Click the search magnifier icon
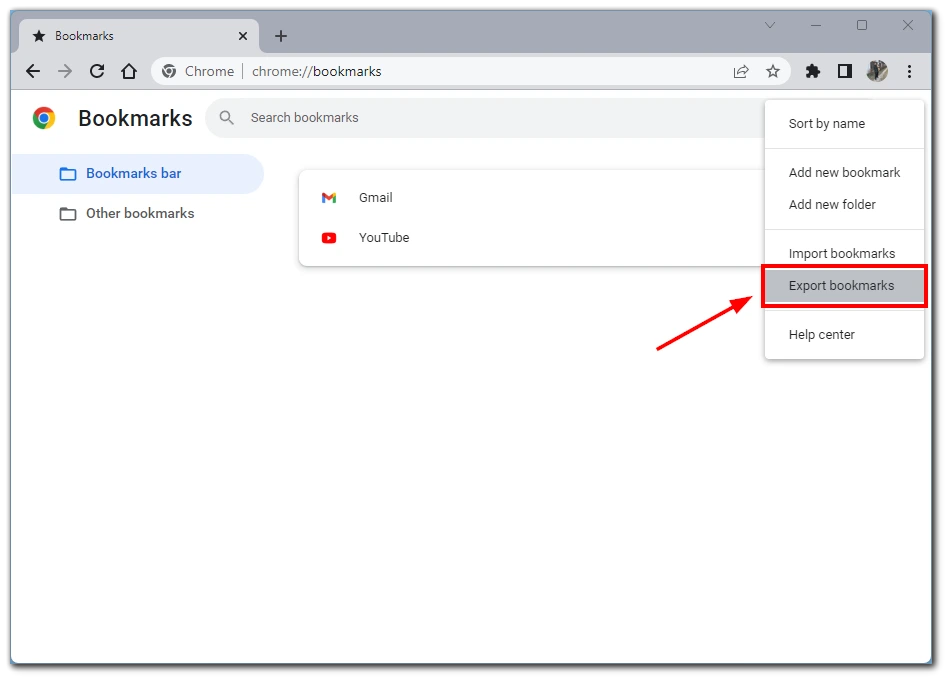 coord(227,118)
